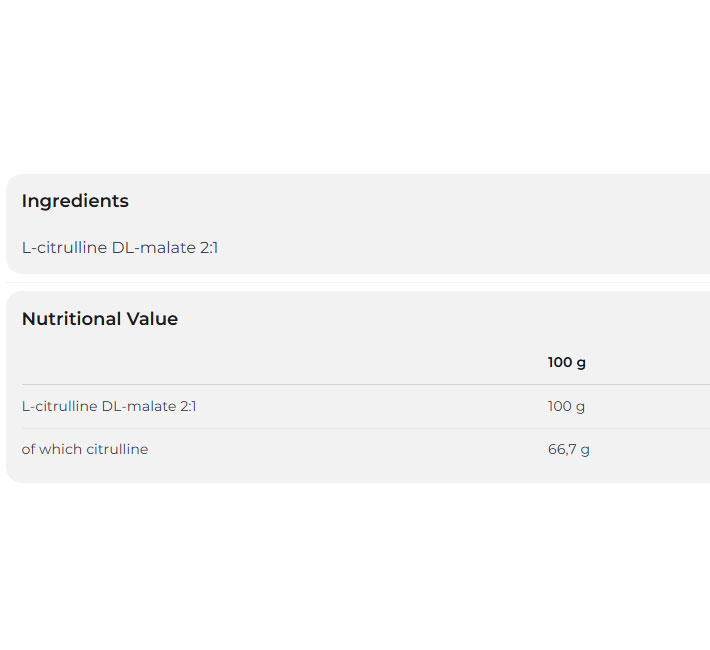Click "L-citrulline" in the Ingredients section text
This screenshot has width=710, height=650.
(64, 247)
